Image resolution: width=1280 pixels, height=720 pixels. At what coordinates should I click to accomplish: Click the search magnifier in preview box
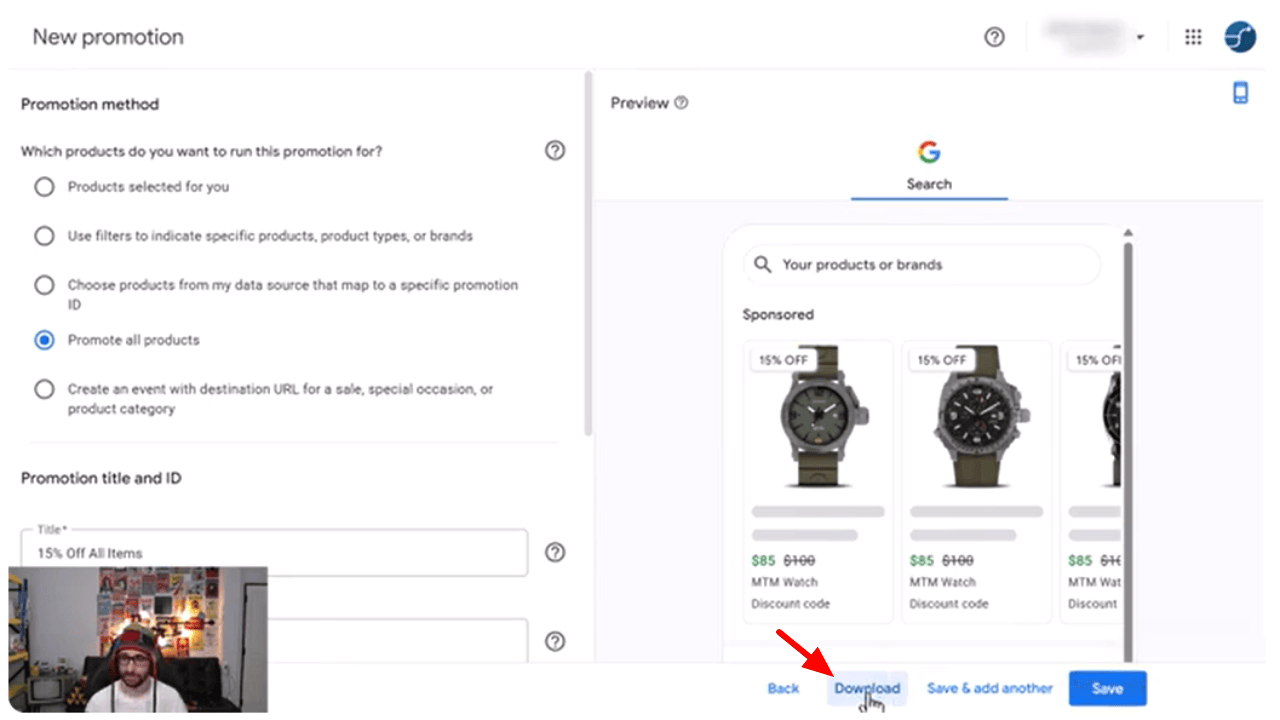click(763, 265)
